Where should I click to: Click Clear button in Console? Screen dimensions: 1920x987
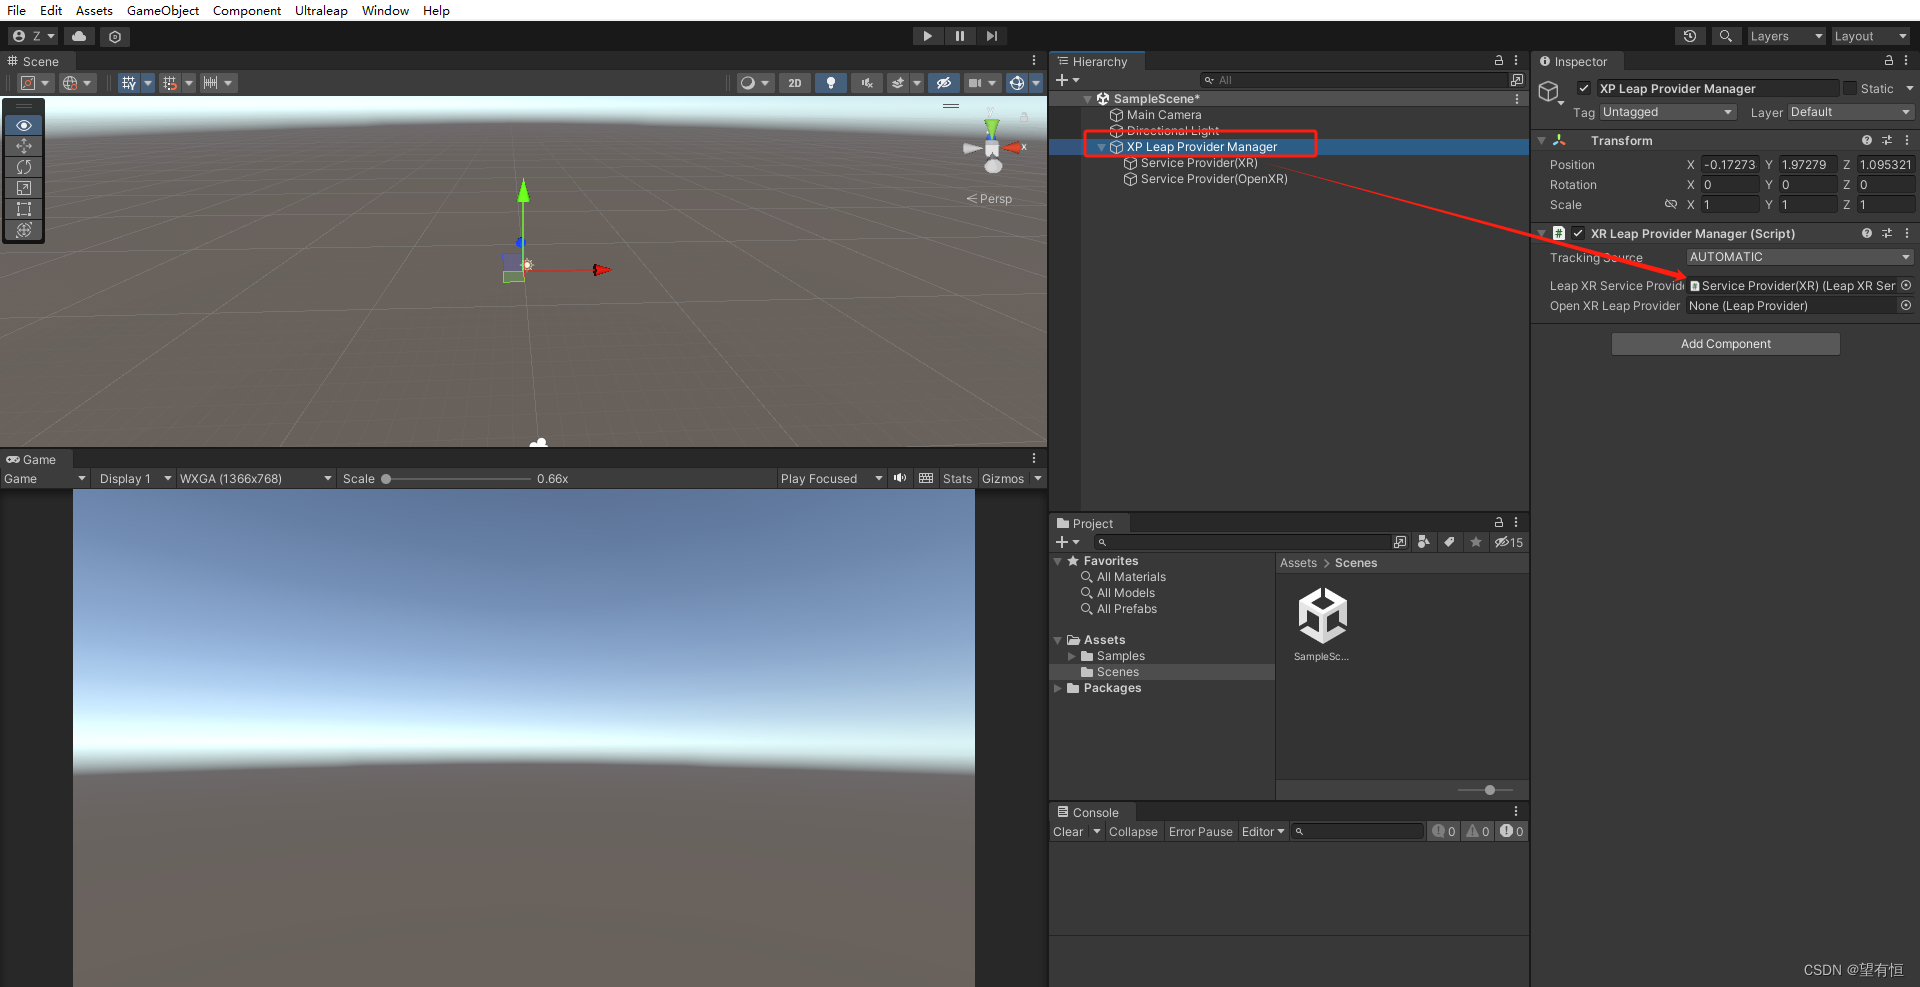[1068, 832]
